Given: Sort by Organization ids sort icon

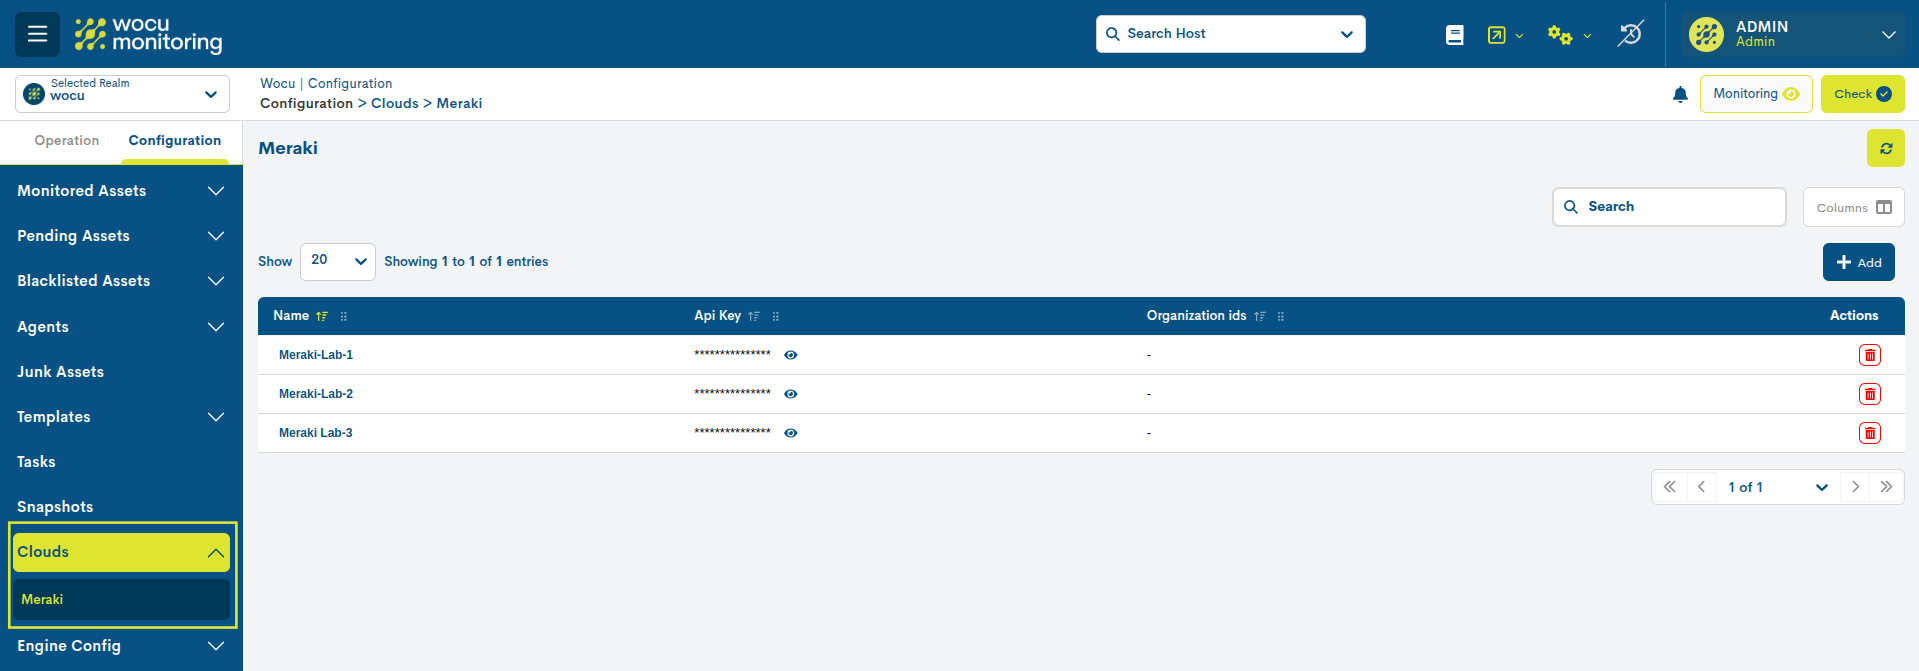Looking at the screenshot, I should coord(1260,316).
